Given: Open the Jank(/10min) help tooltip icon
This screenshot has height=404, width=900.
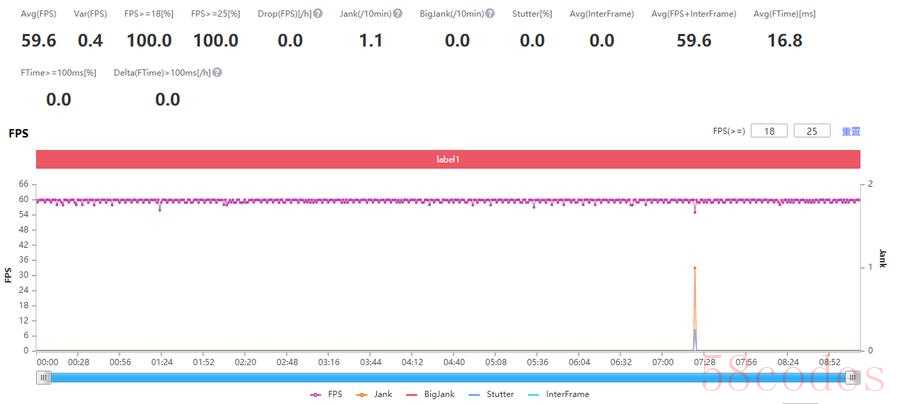Looking at the screenshot, I should point(398,14).
